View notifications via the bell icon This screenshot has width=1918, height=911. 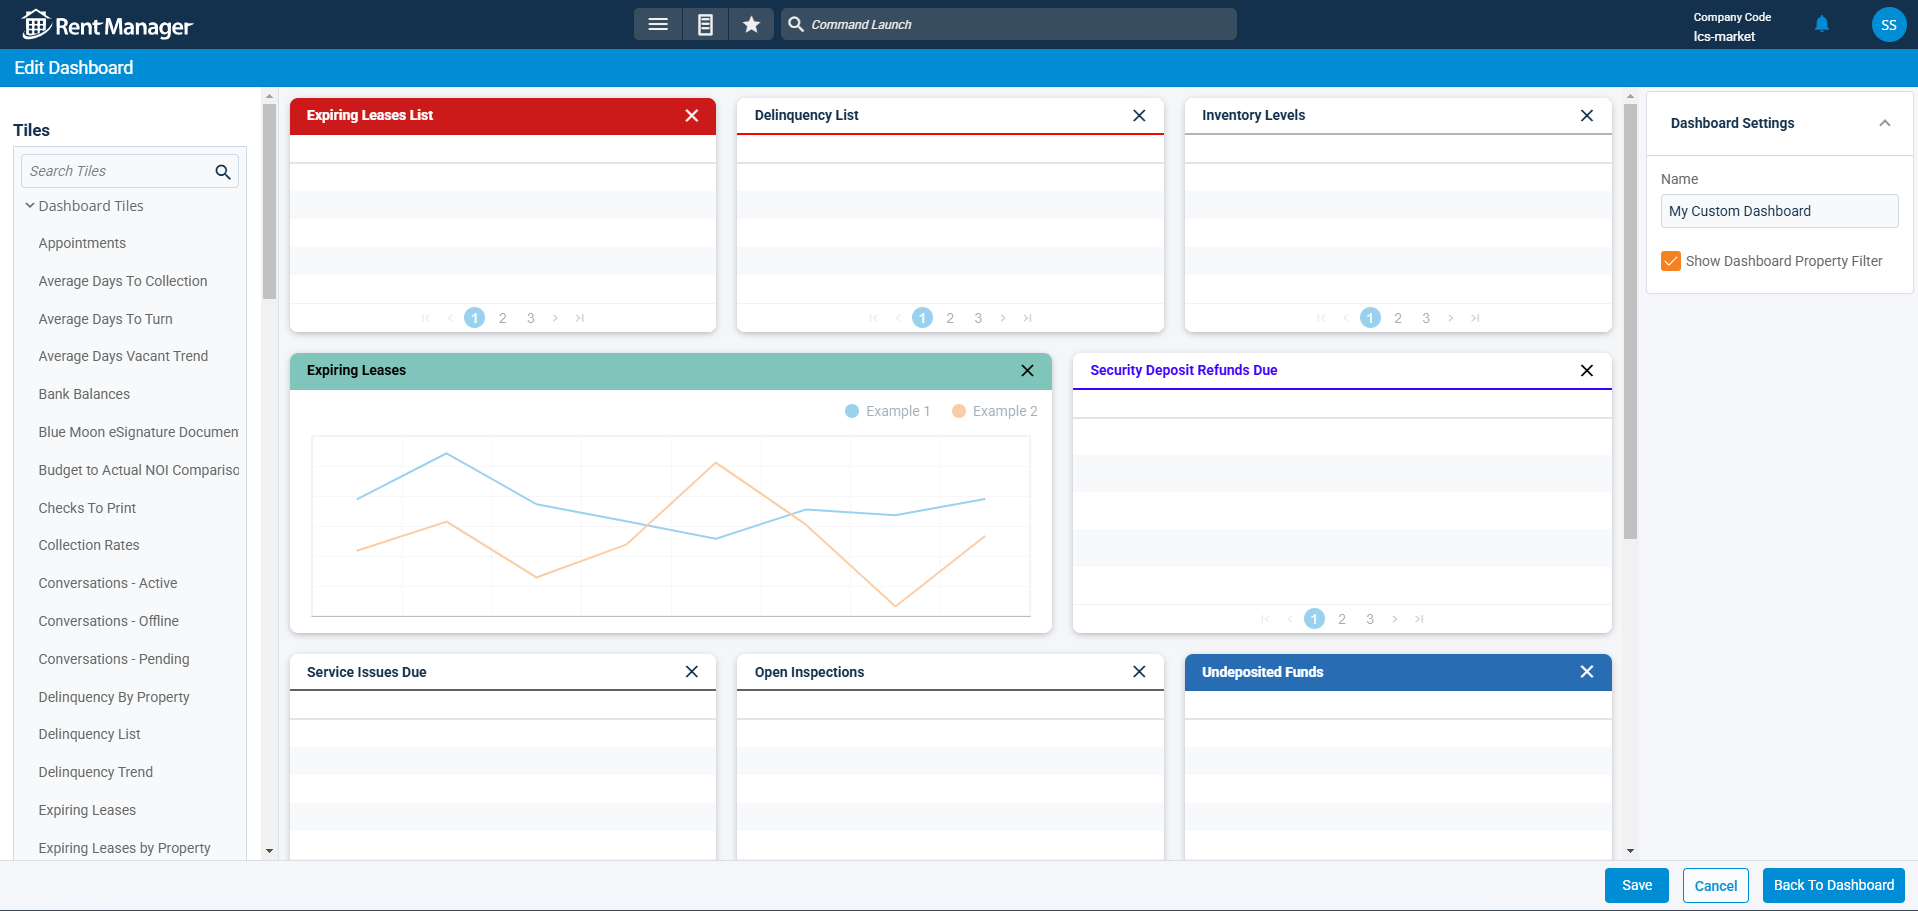pyautogui.click(x=1821, y=24)
